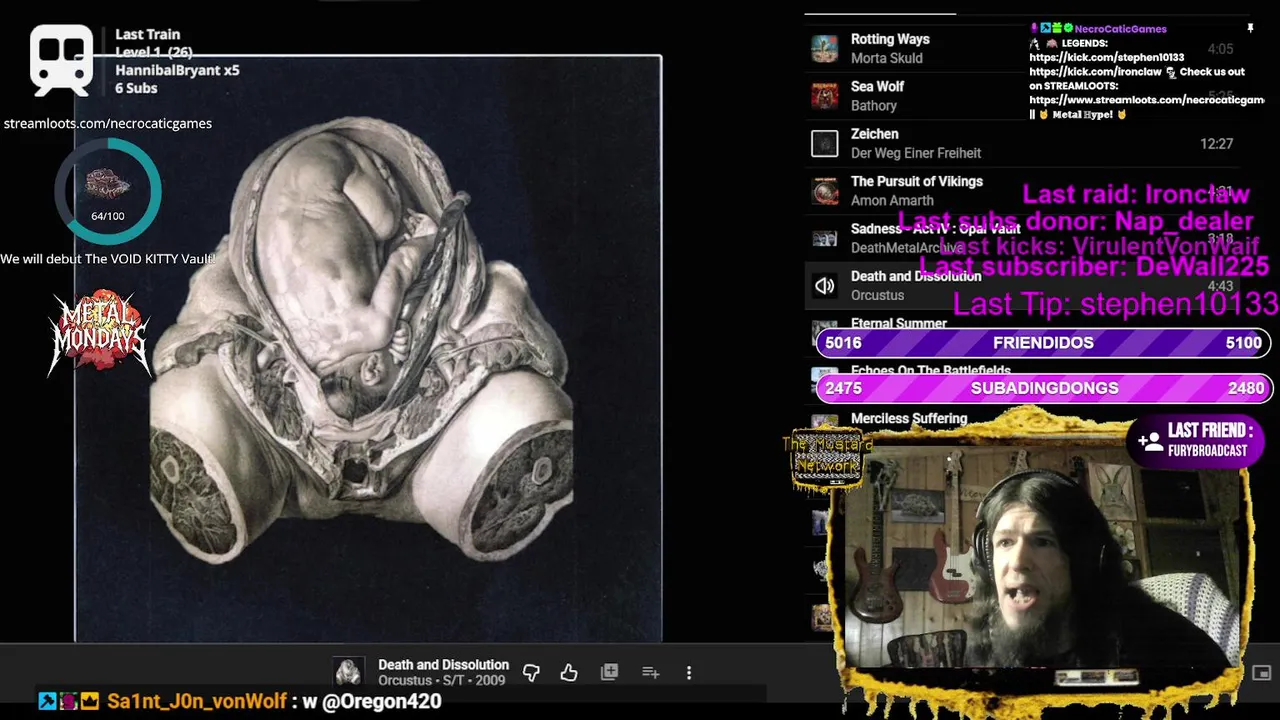
Task: Click NecroCaticGames username in pinned message
Action: (1120, 29)
